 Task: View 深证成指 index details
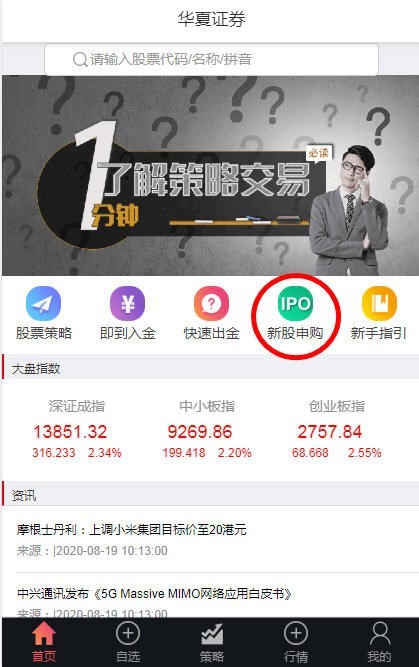[x=77, y=430]
